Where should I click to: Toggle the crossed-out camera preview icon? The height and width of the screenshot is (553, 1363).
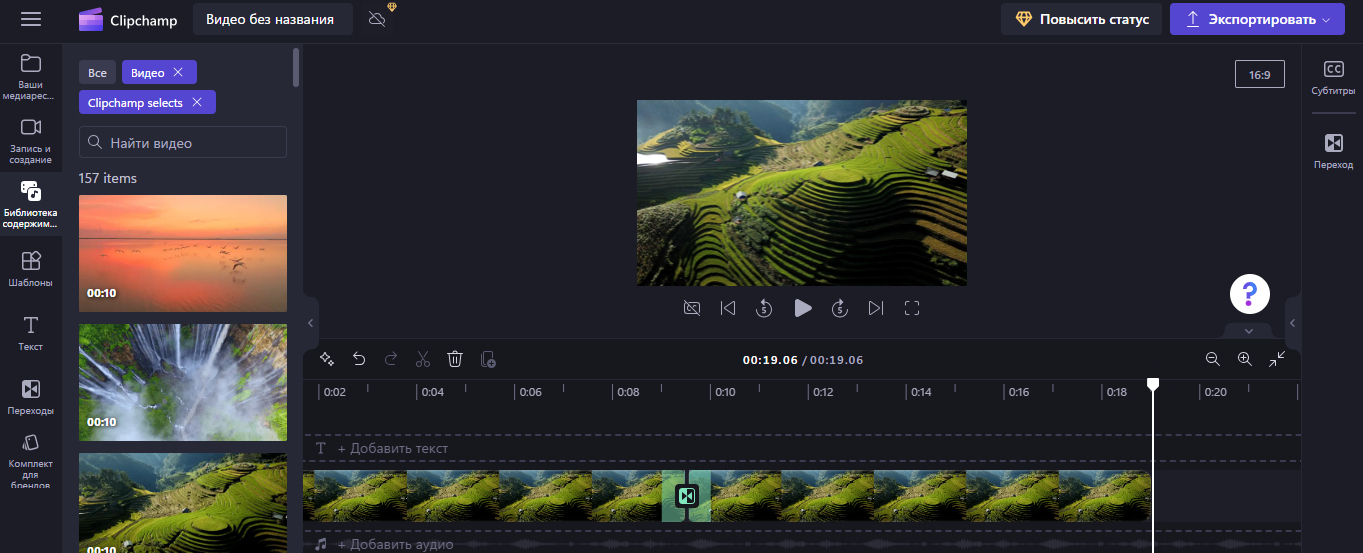(691, 308)
